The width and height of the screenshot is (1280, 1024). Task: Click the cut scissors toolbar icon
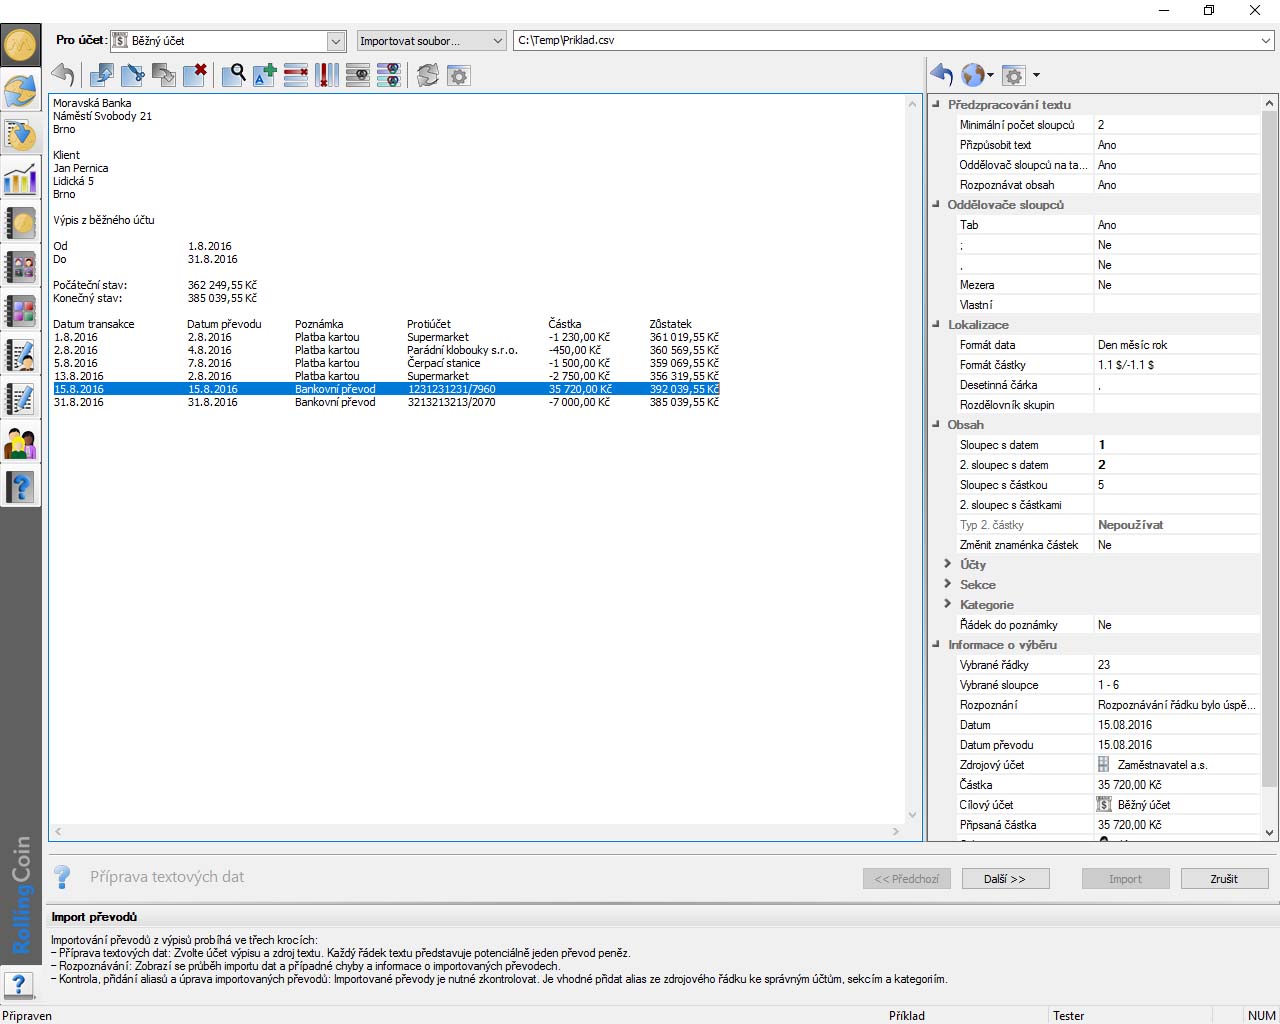pyautogui.click(x=133, y=75)
